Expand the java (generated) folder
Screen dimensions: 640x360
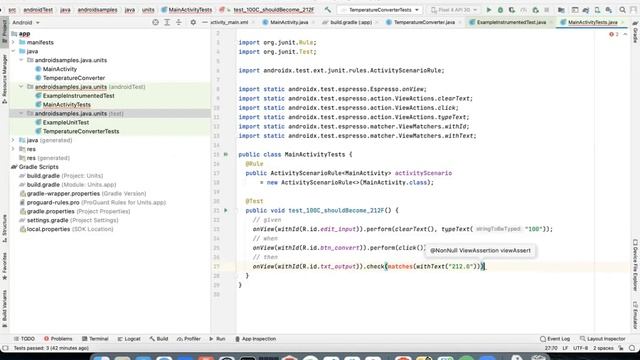(13, 140)
